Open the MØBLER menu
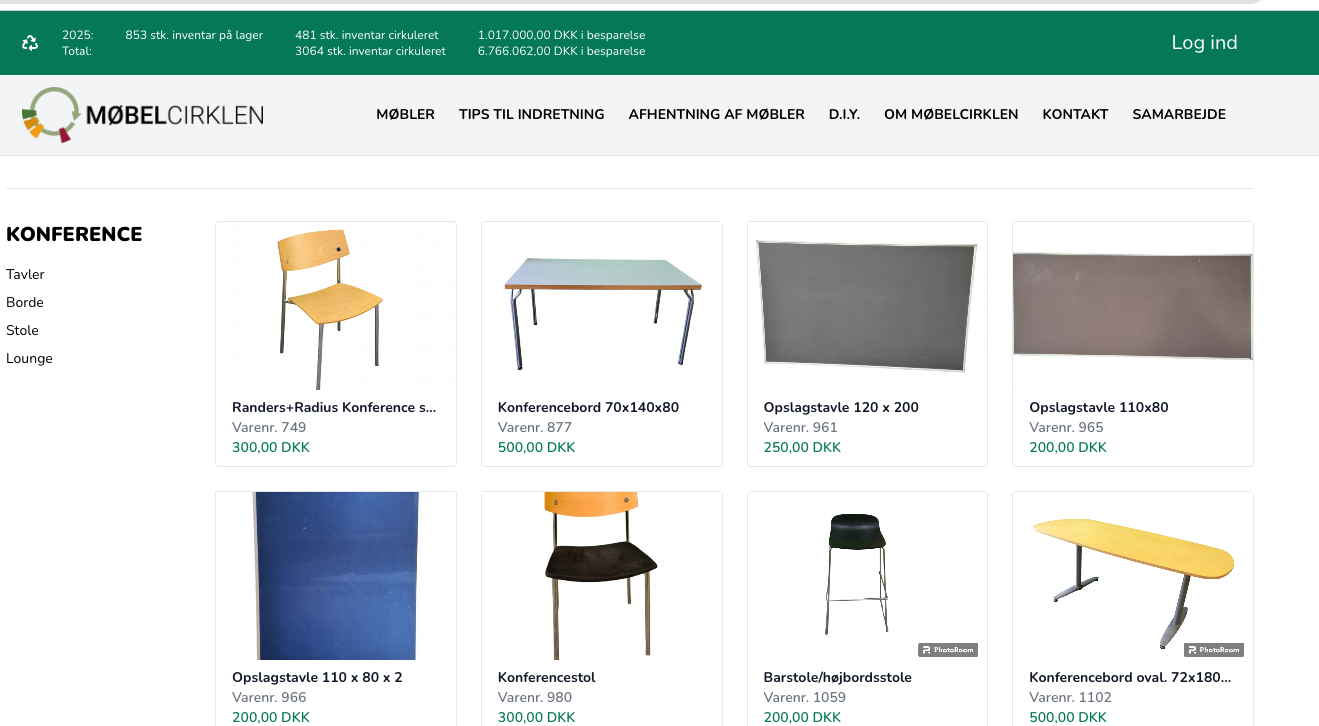Viewport: 1319px width, 726px height. [x=405, y=114]
